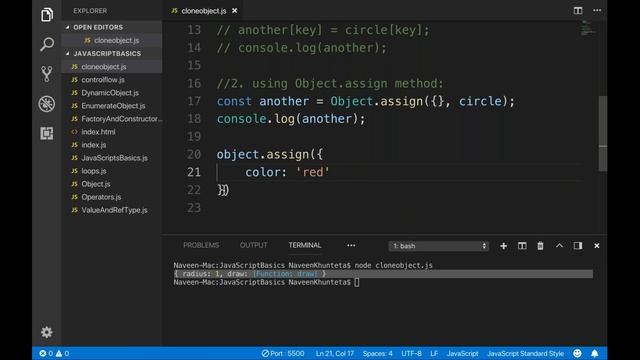Open notifications bell in status bar
Viewport: 640px width, 360px height.
pyautogui.click(x=595, y=353)
